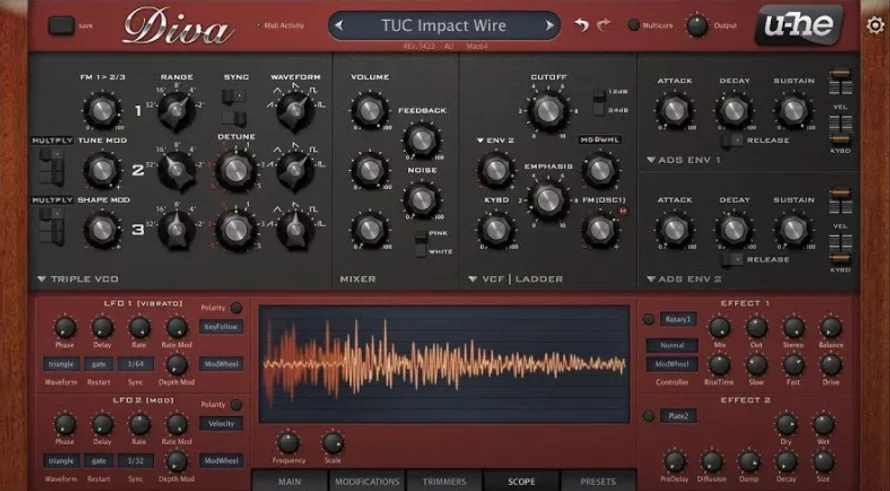The height and width of the screenshot is (491, 890).
Task: Switch to the Modifications tab
Action: coord(367,481)
